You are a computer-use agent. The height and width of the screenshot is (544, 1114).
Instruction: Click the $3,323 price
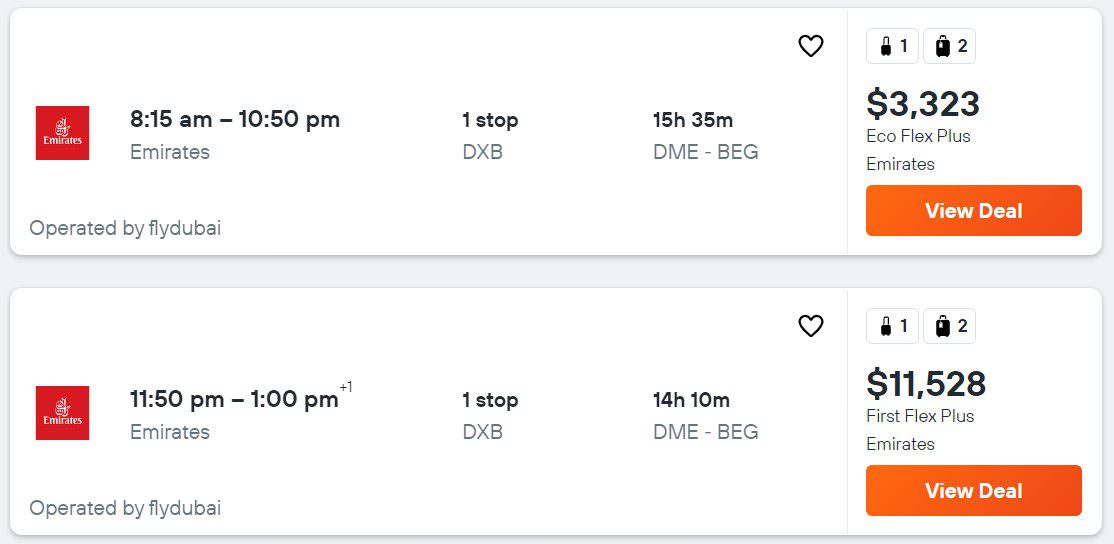click(923, 104)
